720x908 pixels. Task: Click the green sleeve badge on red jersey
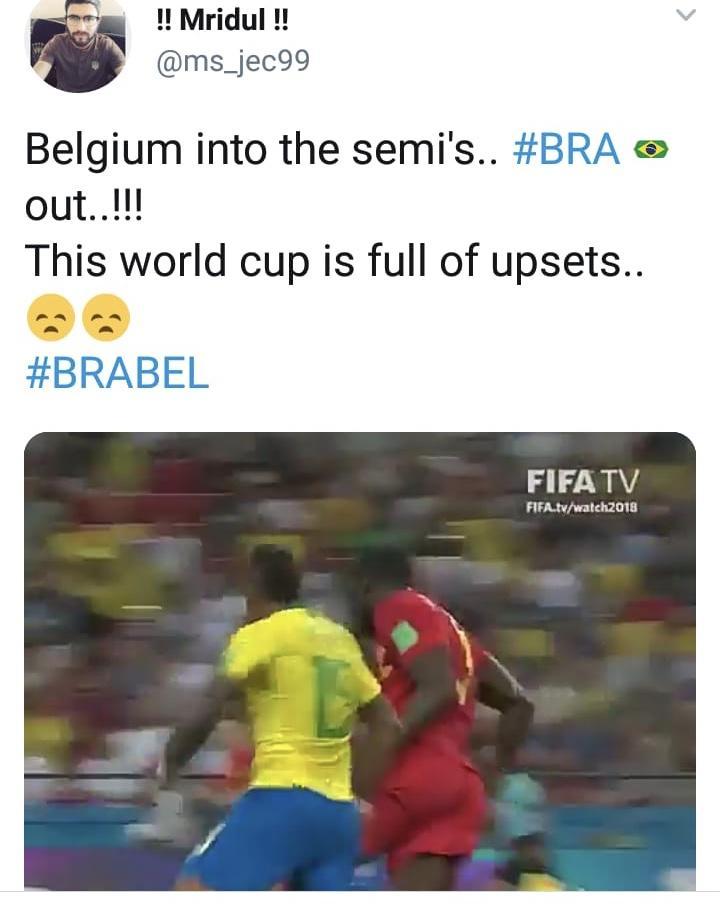[404, 636]
